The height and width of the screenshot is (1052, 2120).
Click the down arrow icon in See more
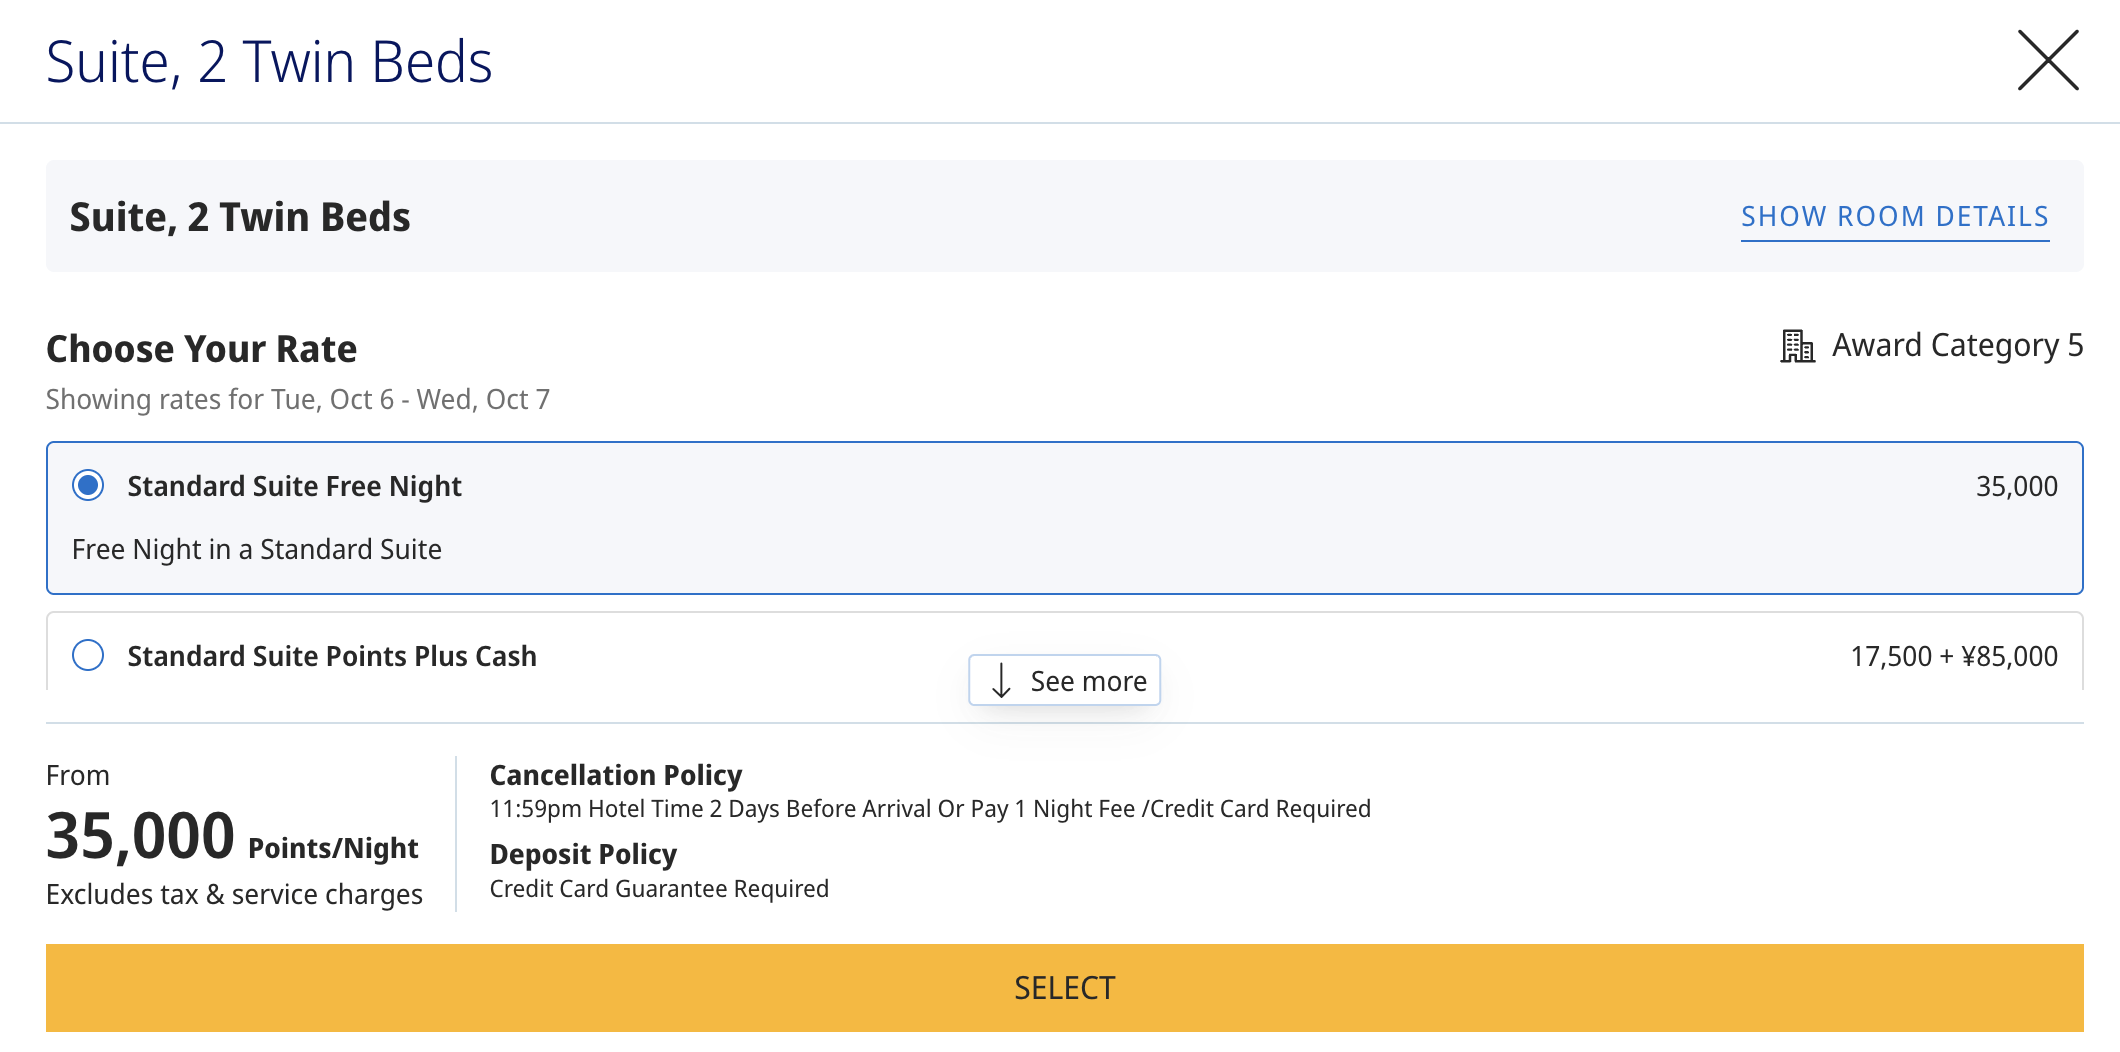pos(1001,681)
